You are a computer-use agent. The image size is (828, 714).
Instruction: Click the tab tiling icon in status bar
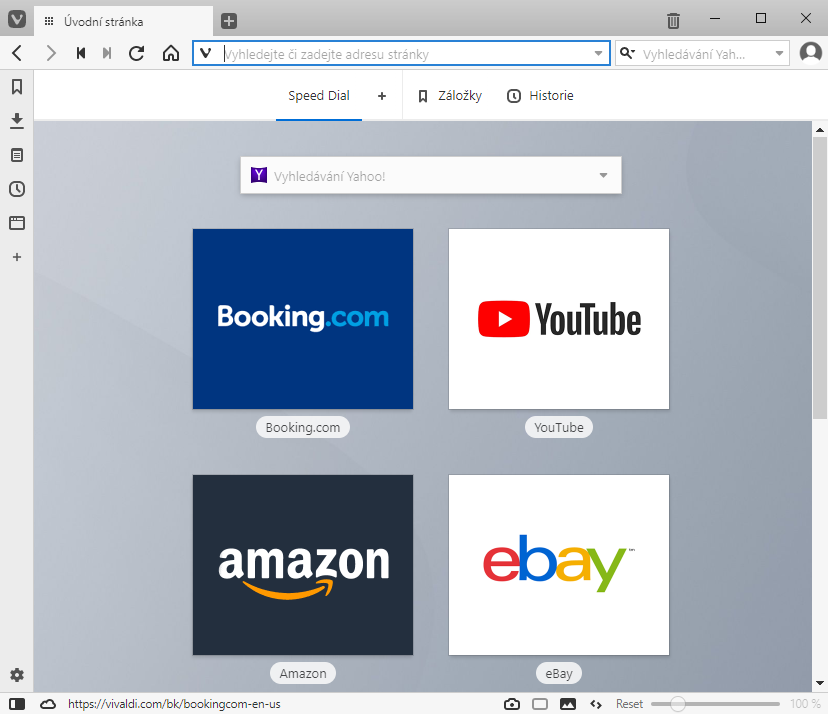tap(540, 704)
